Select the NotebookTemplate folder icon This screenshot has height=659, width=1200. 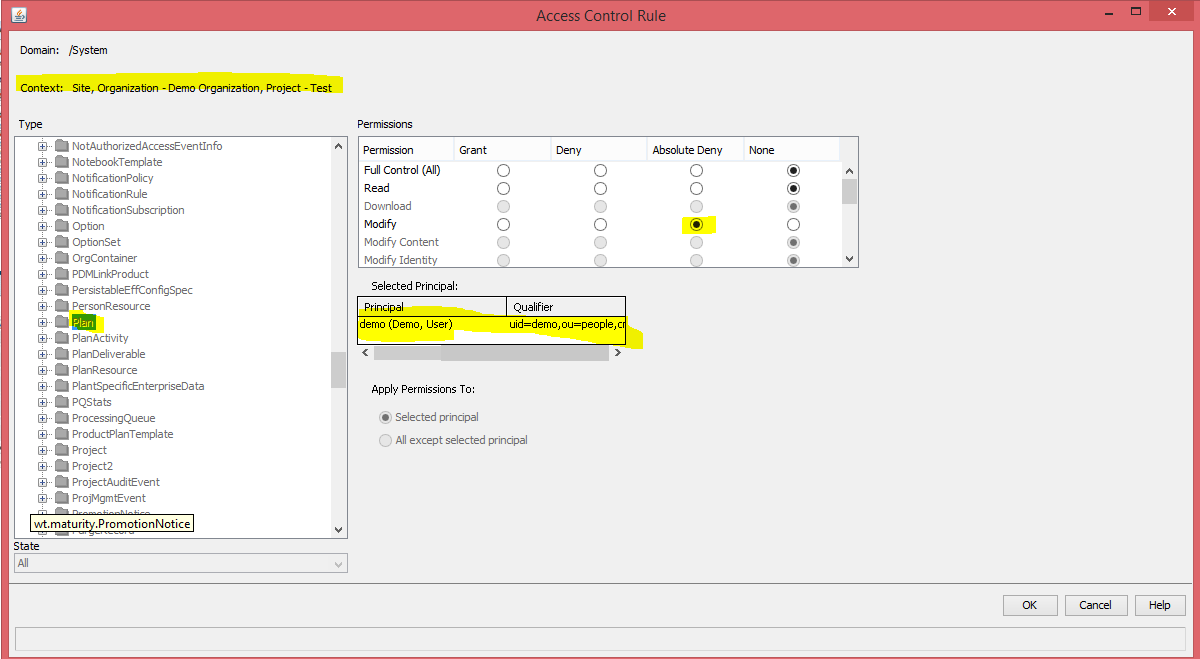pyautogui.click(x=62, y=162)
